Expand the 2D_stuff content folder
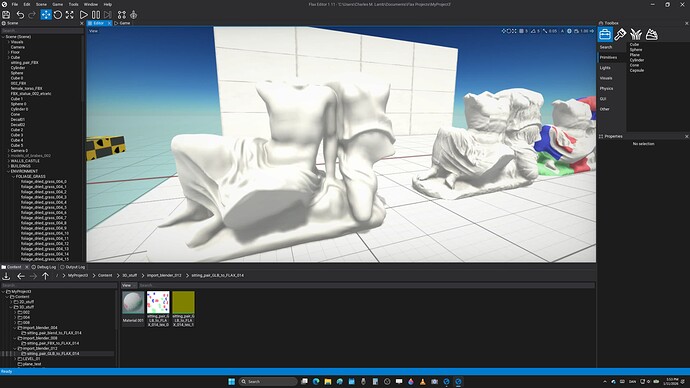Screen dimensions: 690x388 click(x=12, y=302)
